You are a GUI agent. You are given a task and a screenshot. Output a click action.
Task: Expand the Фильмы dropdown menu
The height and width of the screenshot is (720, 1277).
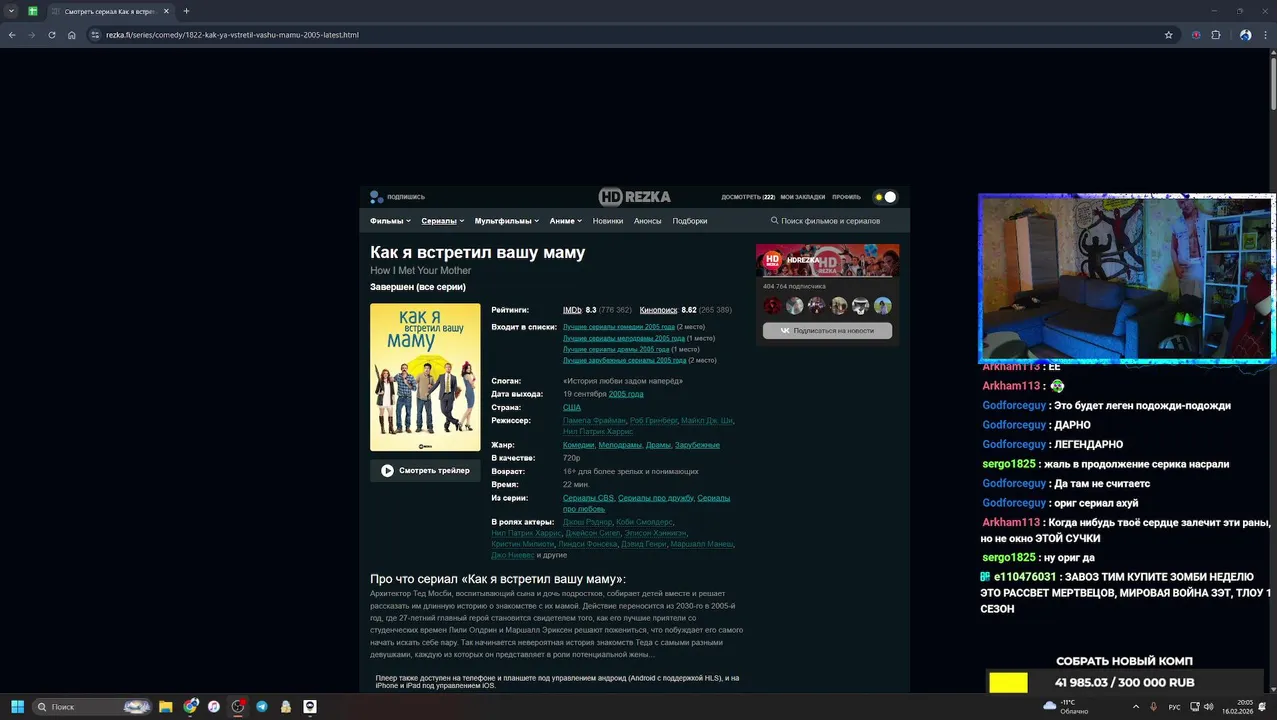[x=389, y=221]
